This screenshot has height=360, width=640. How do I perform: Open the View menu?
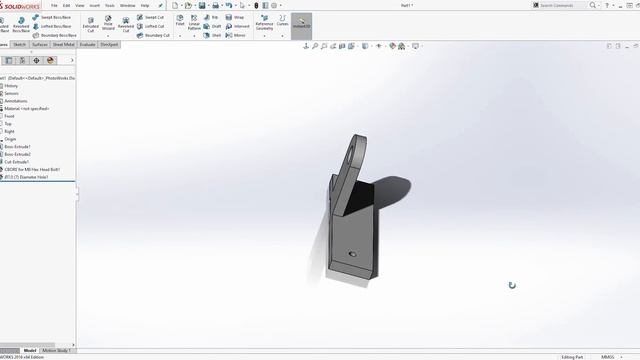[80, 6]
